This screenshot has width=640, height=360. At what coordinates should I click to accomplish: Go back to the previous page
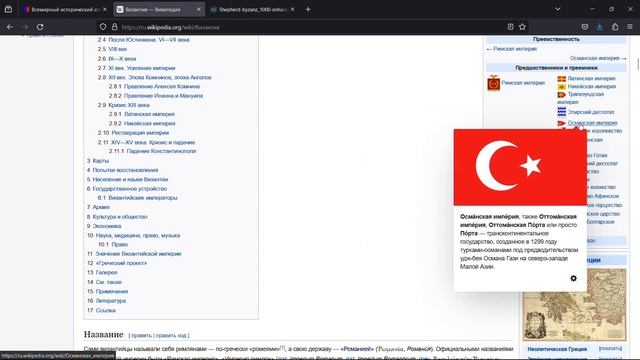pos(10,27)
